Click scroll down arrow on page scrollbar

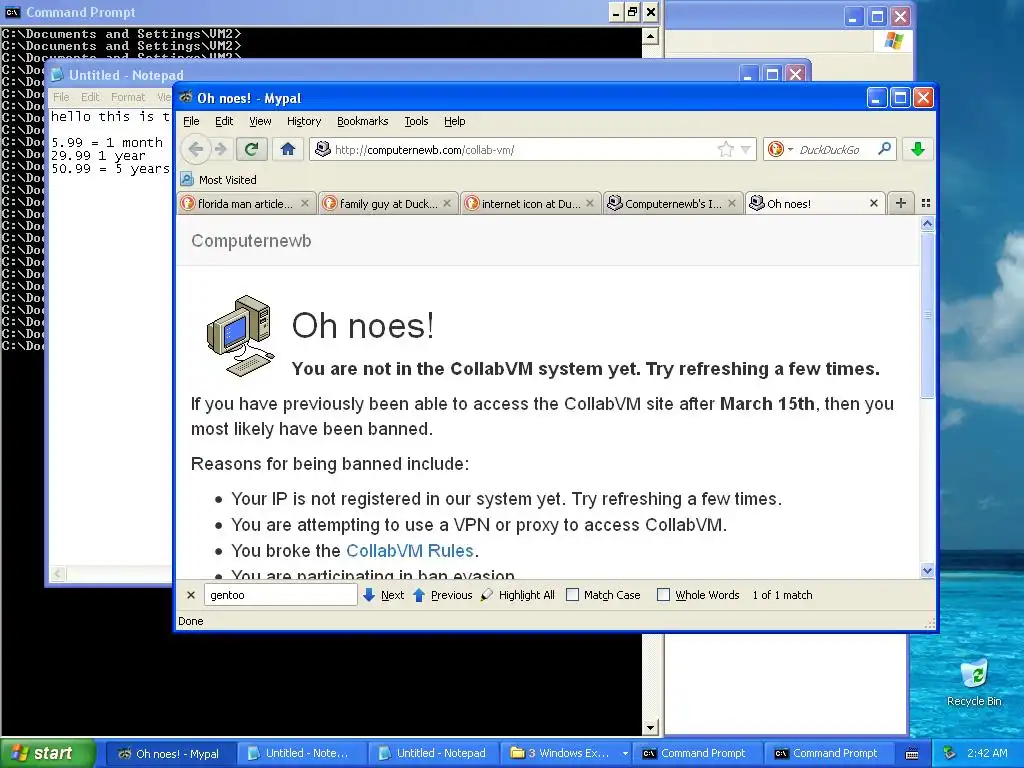pos(927,571)
